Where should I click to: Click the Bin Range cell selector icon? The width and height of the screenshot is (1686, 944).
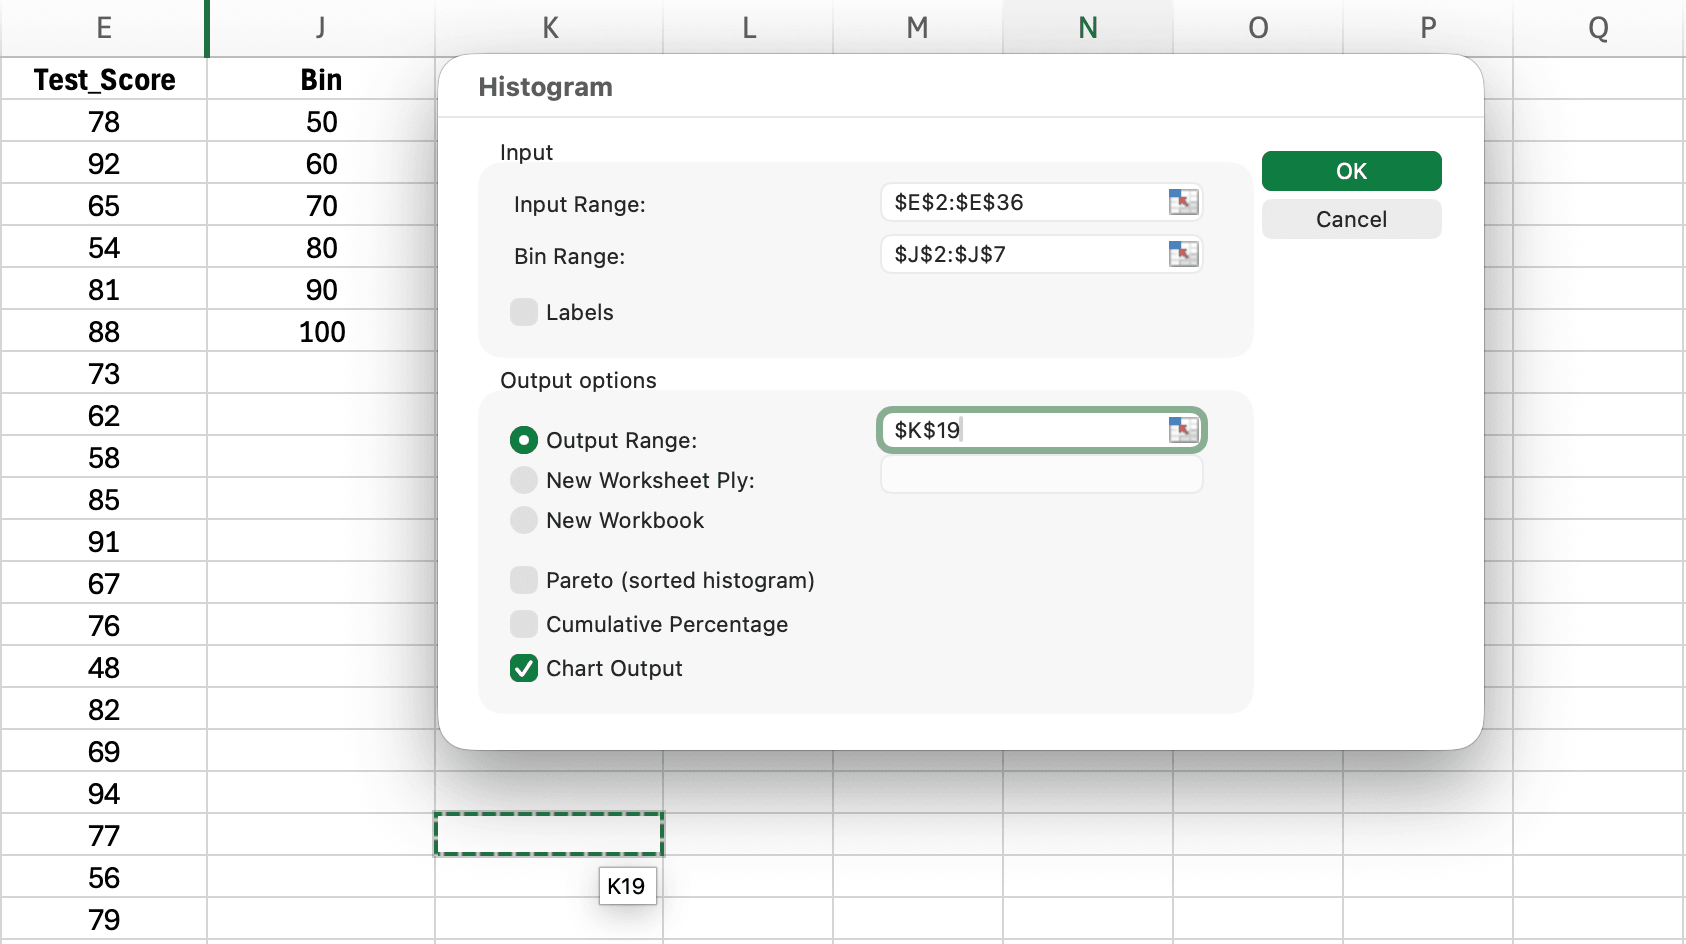1184,254
